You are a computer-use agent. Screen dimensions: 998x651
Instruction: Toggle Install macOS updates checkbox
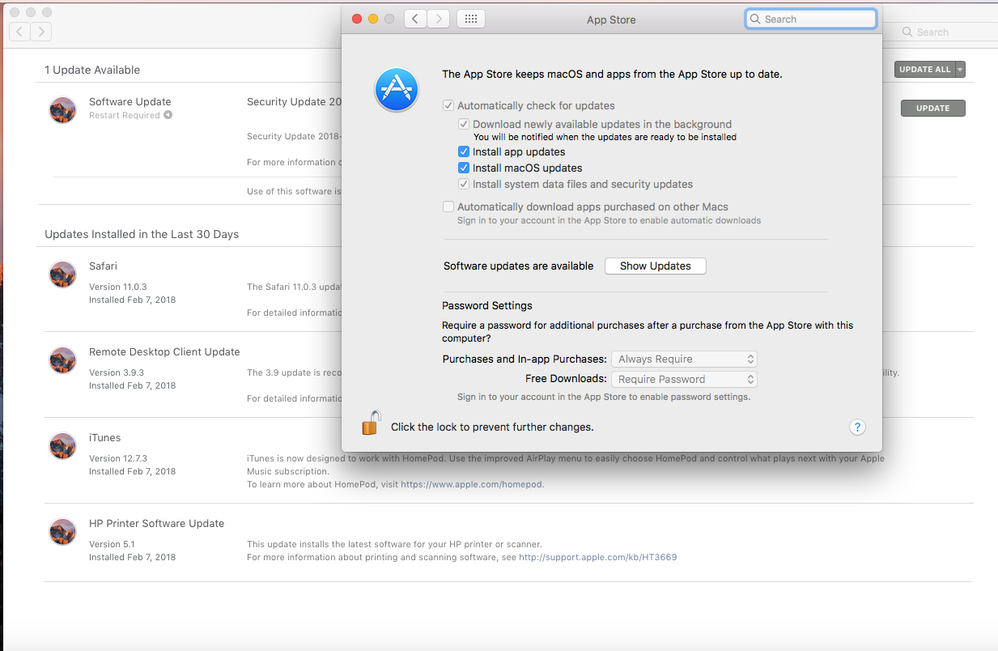pyautogui.click(x=463, y=168)
